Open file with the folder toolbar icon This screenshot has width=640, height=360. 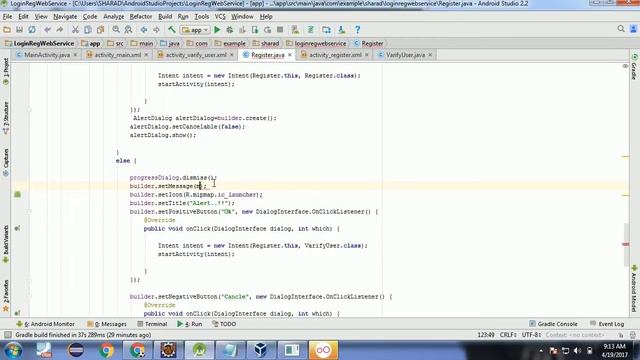click(7, 29)
